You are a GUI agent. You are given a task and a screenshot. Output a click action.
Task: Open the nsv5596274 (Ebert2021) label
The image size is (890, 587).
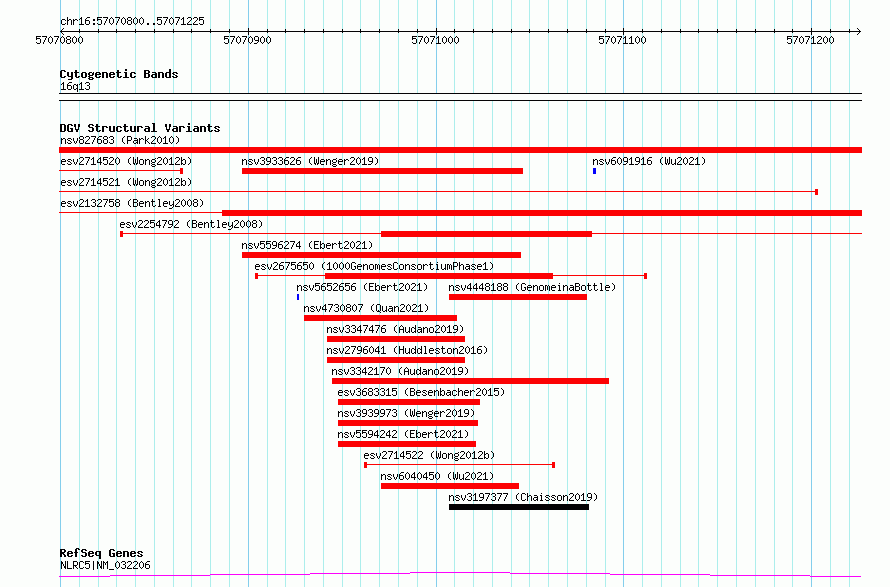(x=307, y=245)
